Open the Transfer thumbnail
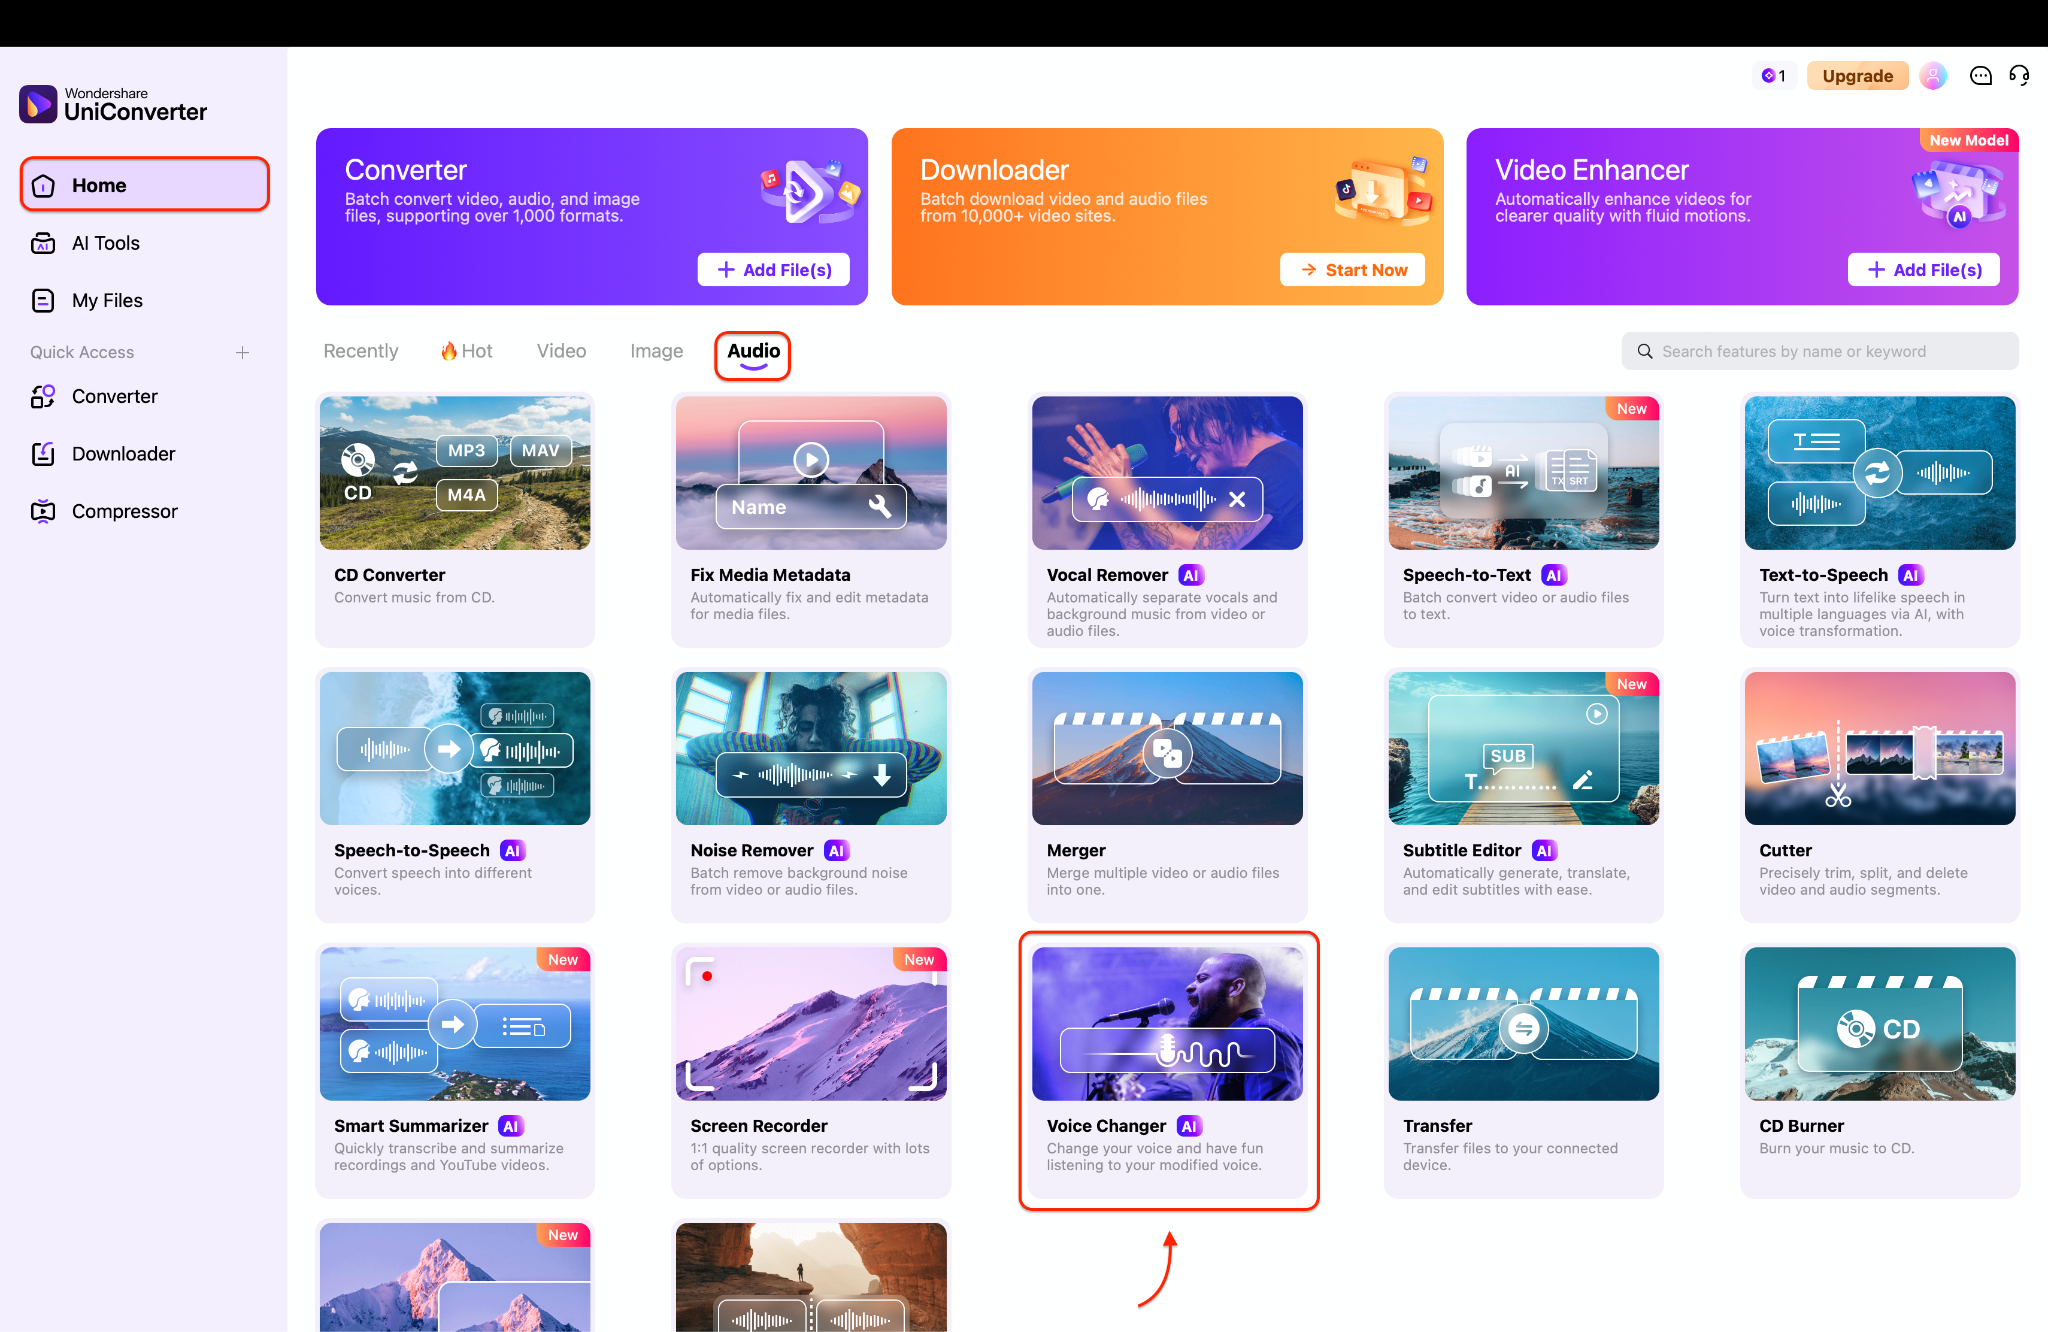The height and width of the screenshot is (1332, 2048). [1524, 1024]
